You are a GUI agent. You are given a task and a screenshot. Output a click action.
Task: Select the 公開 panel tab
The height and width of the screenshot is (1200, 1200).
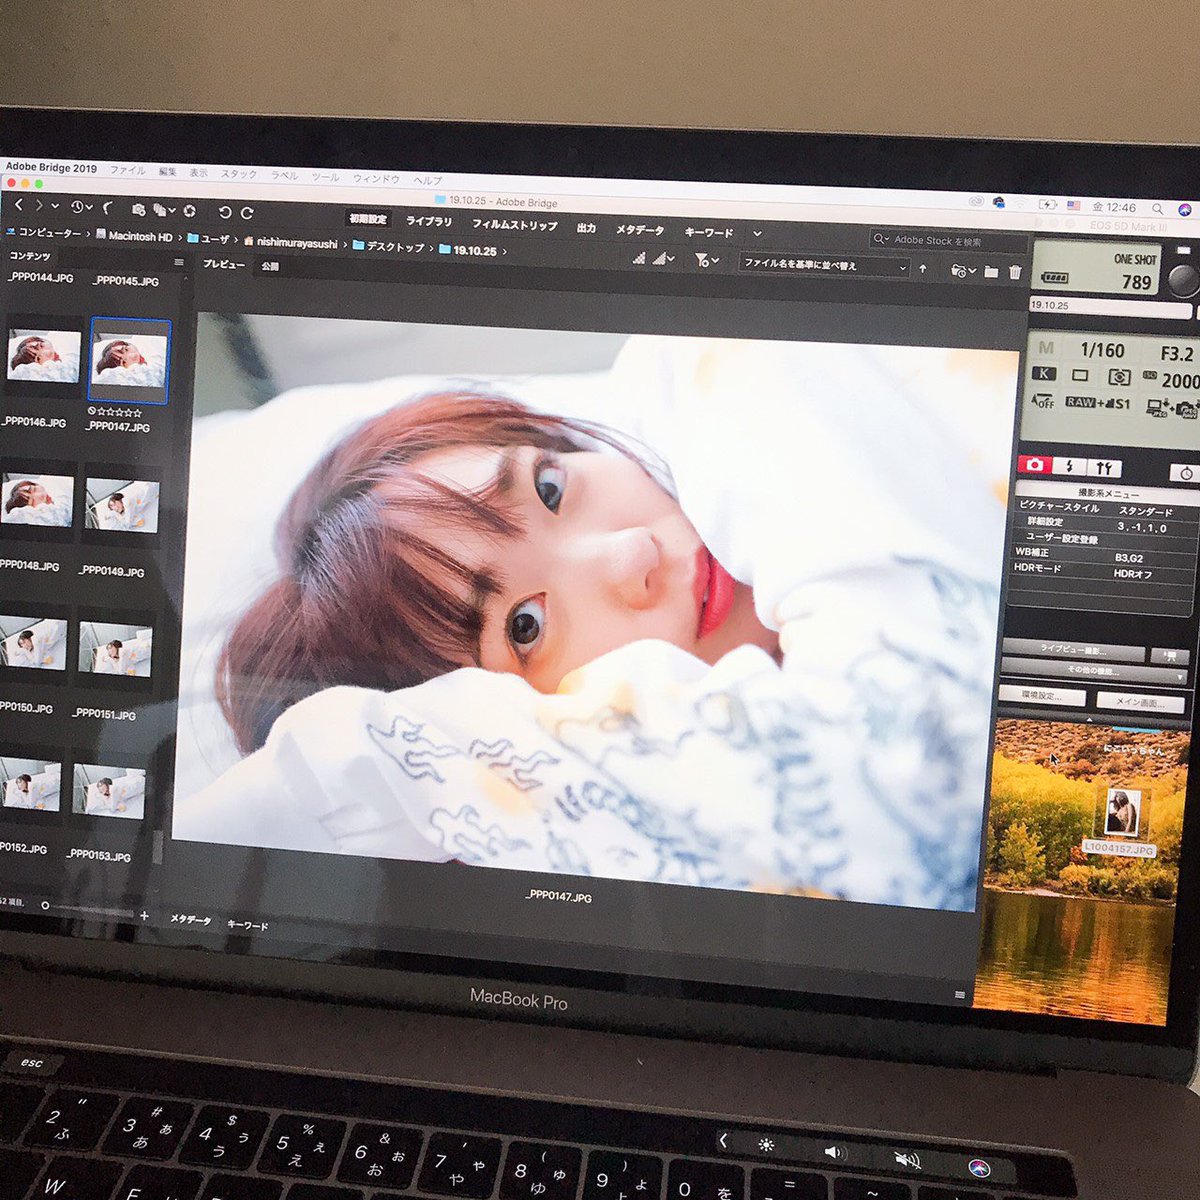click(x=270, y=267)
